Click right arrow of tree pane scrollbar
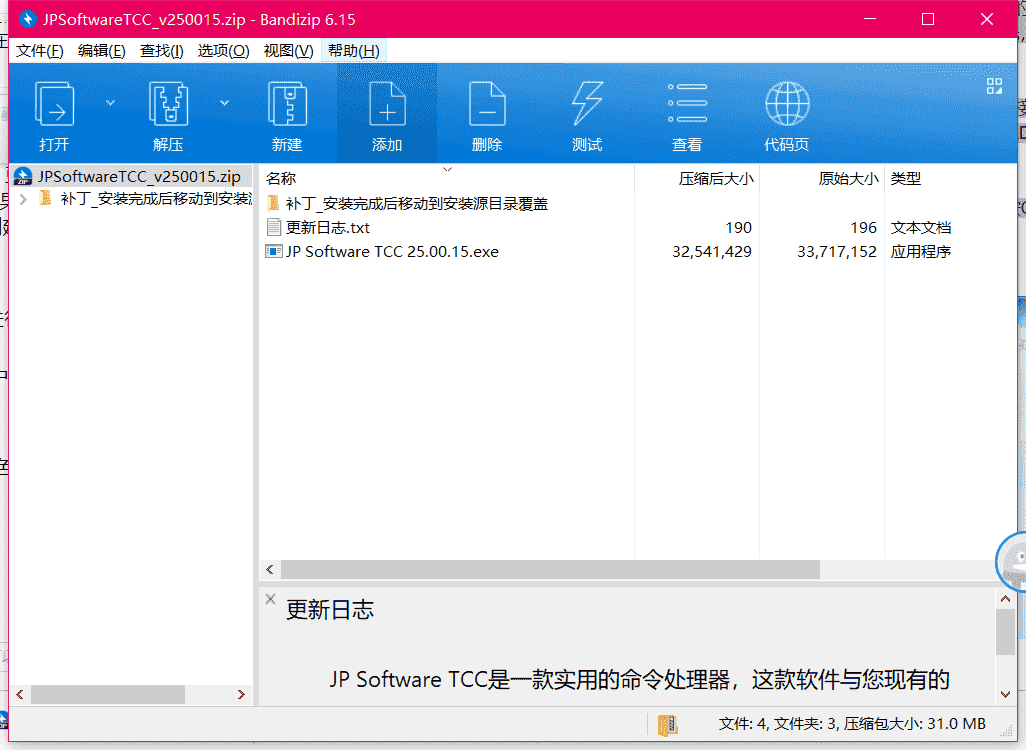 point(241,694)
